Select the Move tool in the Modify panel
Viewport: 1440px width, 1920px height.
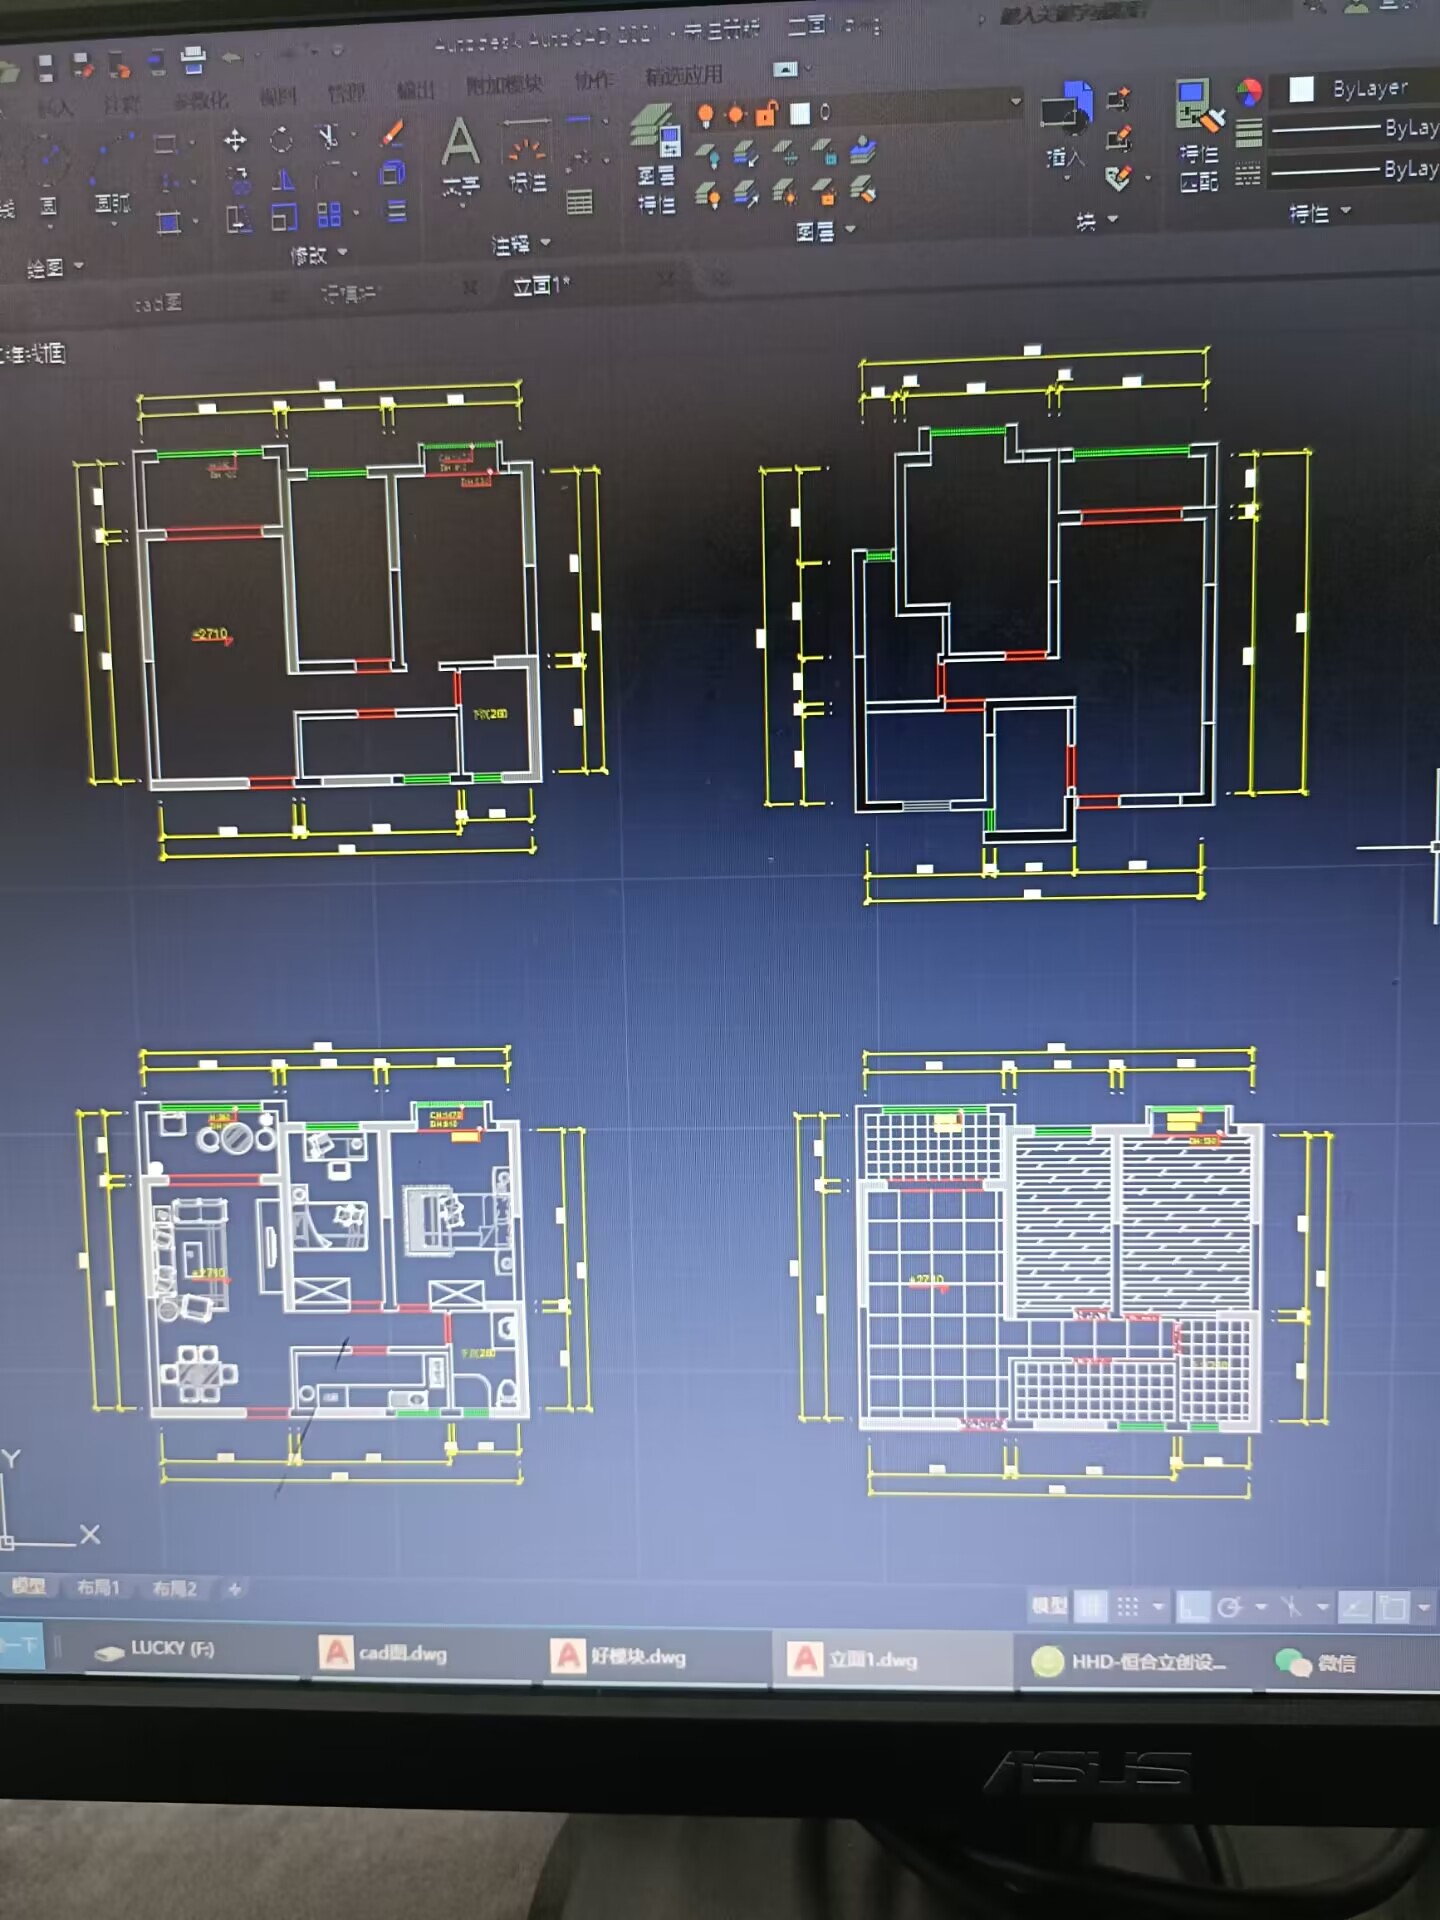pyautogui.click(x=235, y=140)
